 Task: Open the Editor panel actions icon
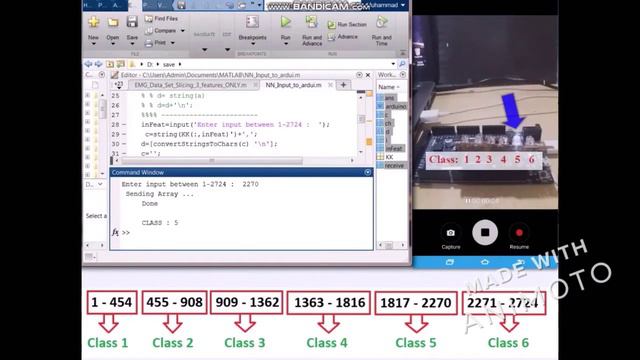(x=359, y=75)
